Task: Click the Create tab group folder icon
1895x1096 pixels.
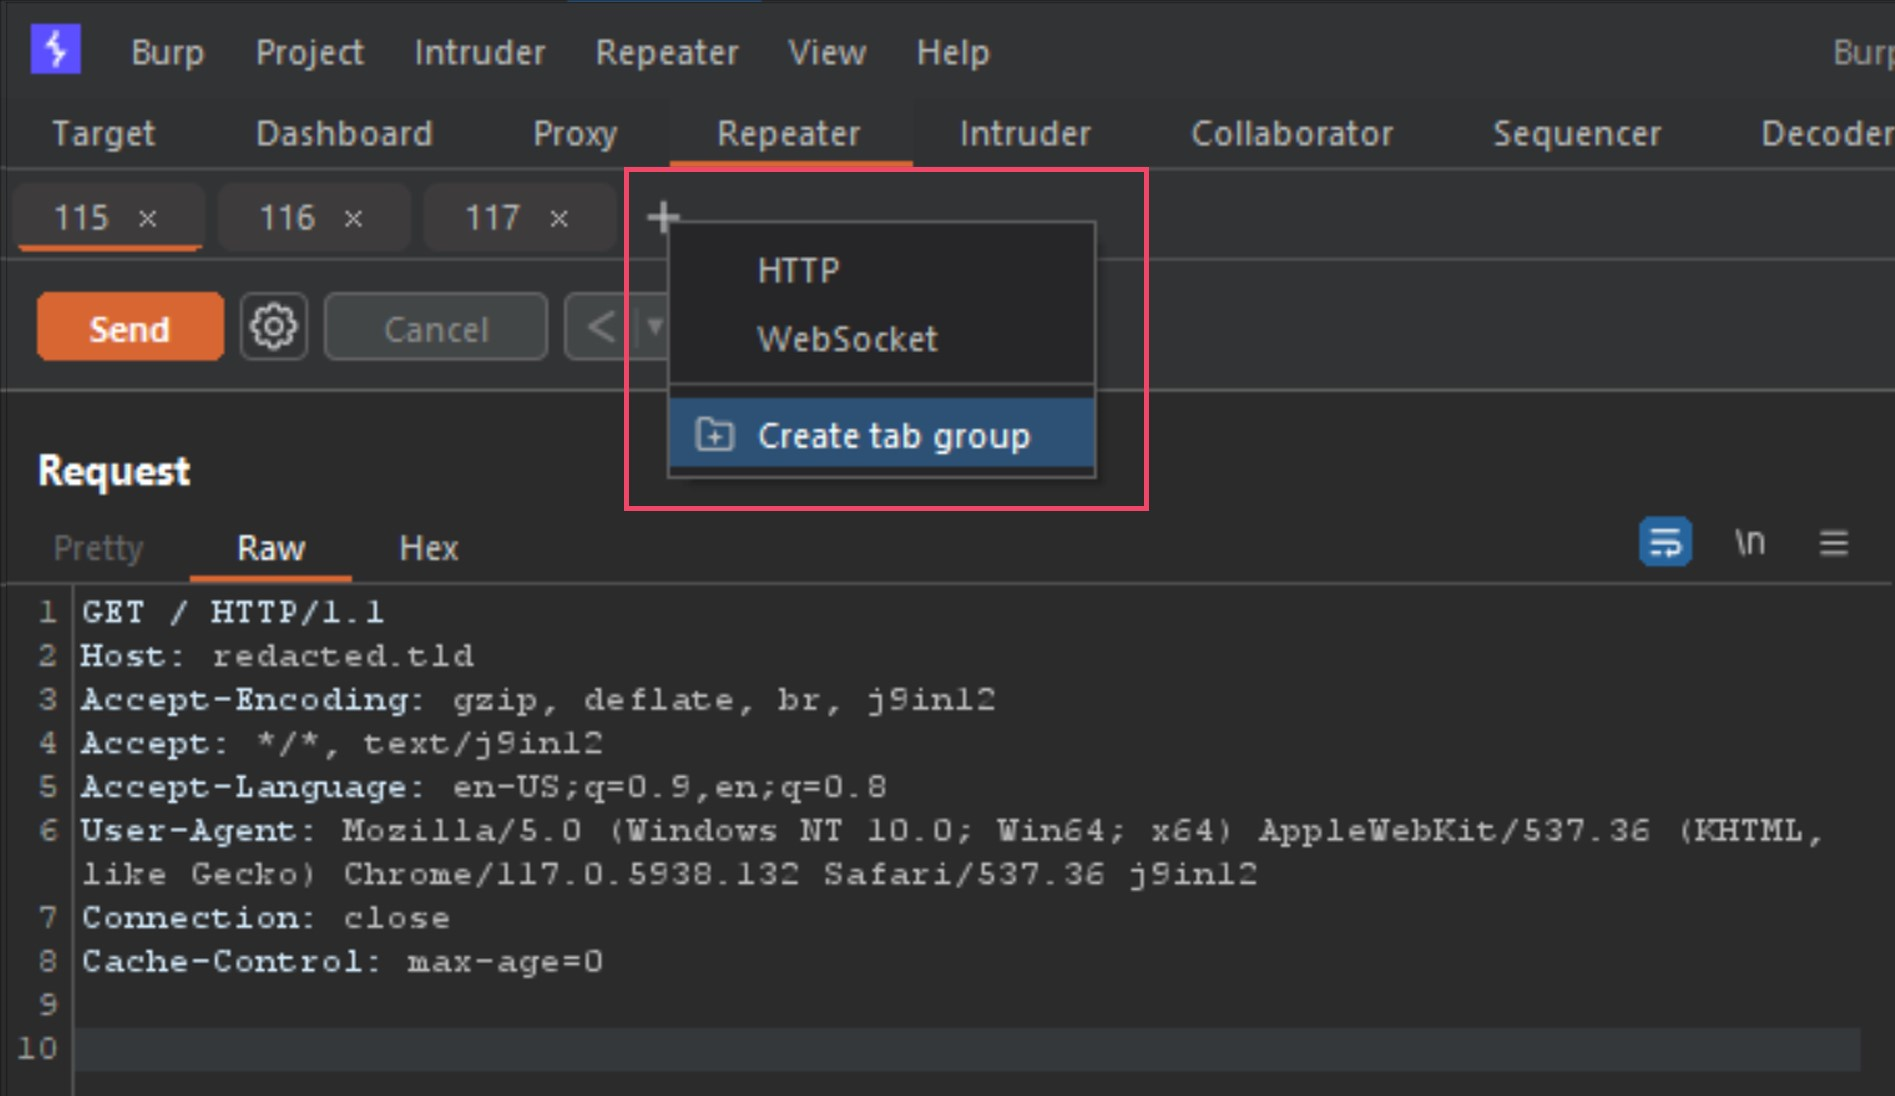Action: (715, 435)
